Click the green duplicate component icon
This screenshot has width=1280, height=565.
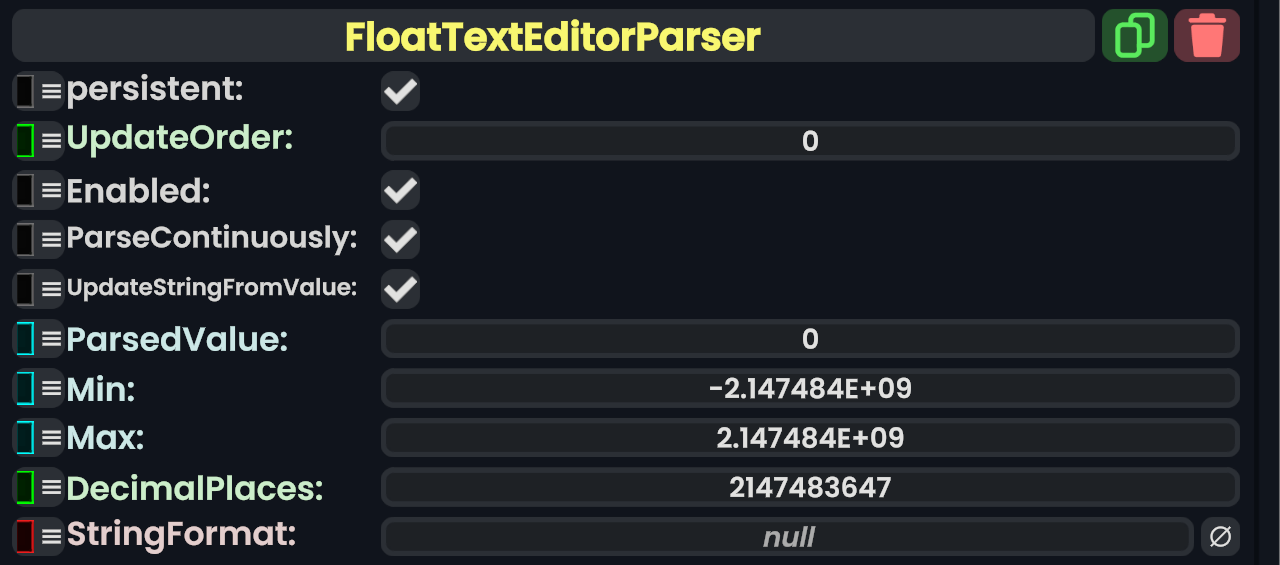click(x=1134, y=36)
